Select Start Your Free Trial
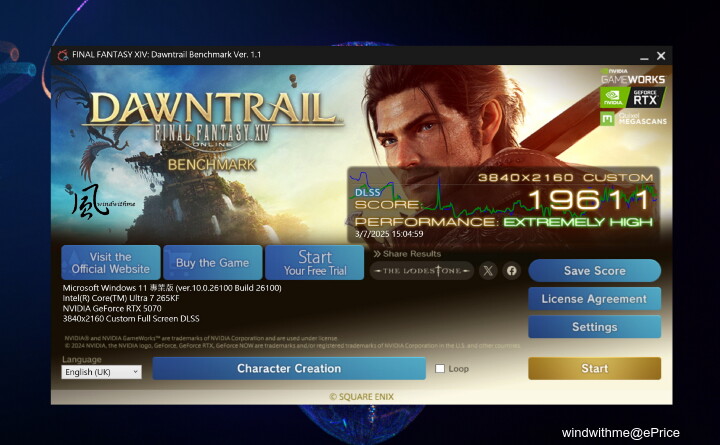 tap(315, 263)
